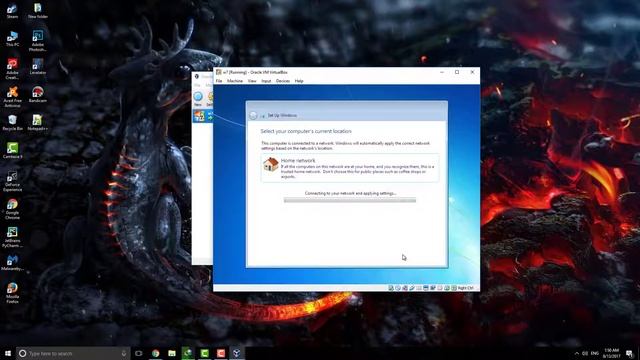Open the Bandicam desktop shortcut
640x360 pixels.
coord(38,94)
